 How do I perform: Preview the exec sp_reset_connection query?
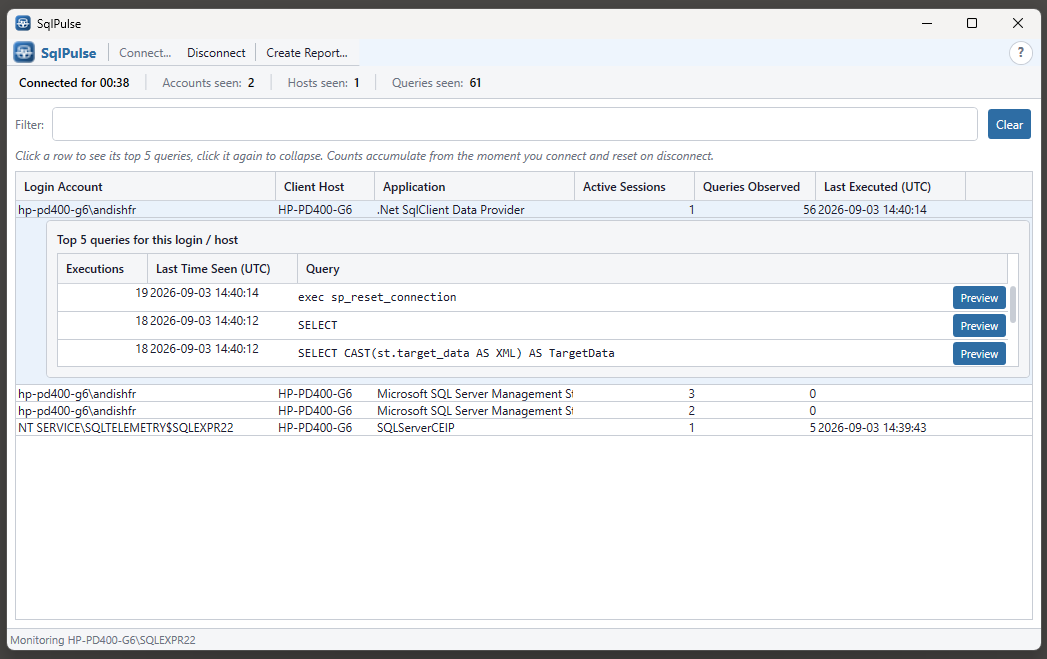pos(979,298)
